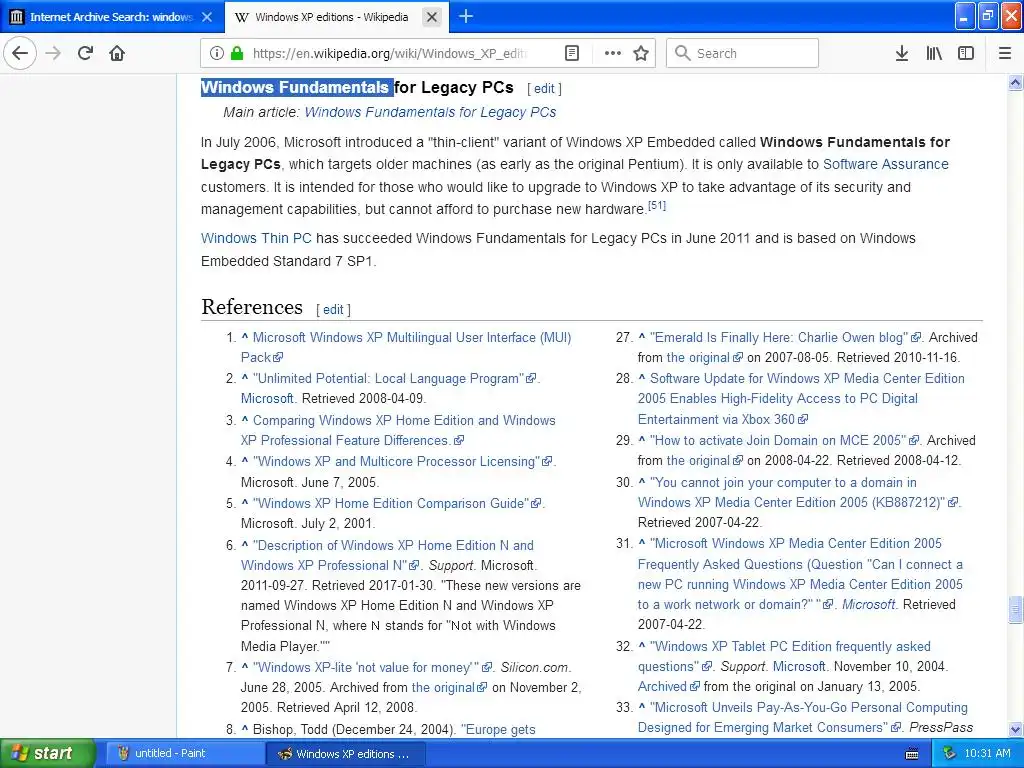Open the "Europe gets" link in reference 8

pyautogui.click(x=498, y=729)
